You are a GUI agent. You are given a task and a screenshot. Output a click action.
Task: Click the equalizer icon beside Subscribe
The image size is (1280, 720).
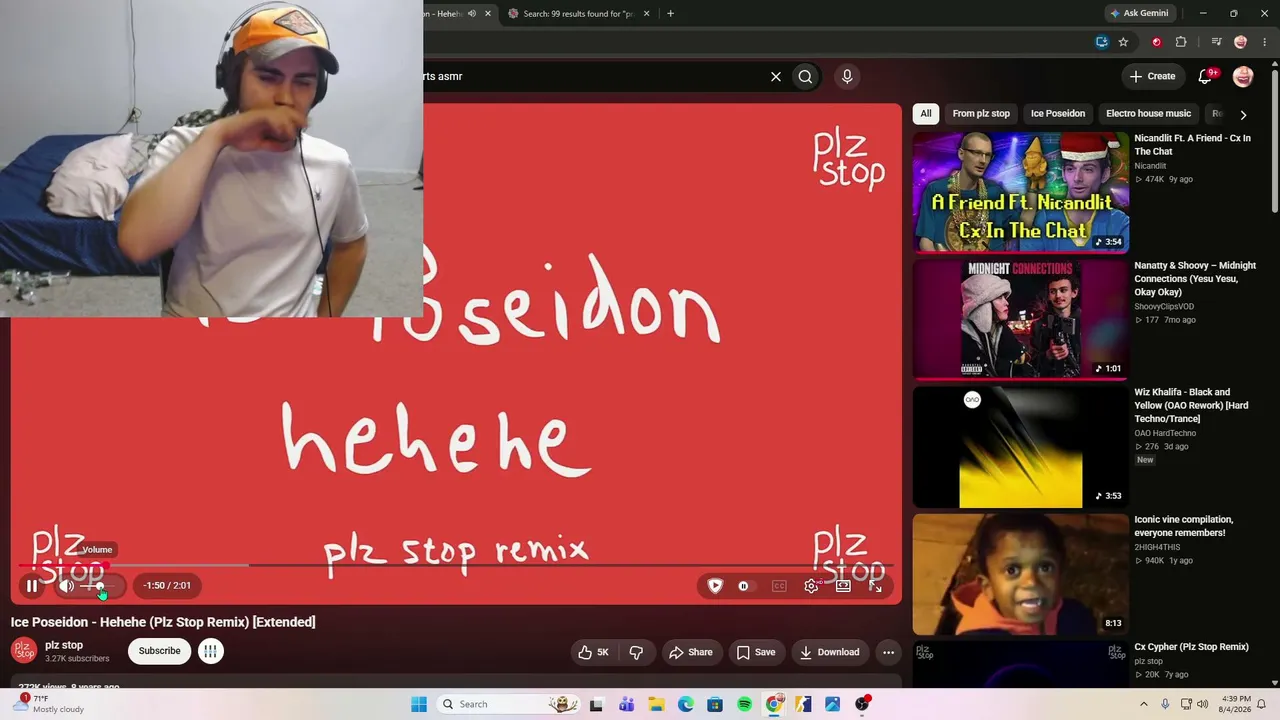(210, 651)
